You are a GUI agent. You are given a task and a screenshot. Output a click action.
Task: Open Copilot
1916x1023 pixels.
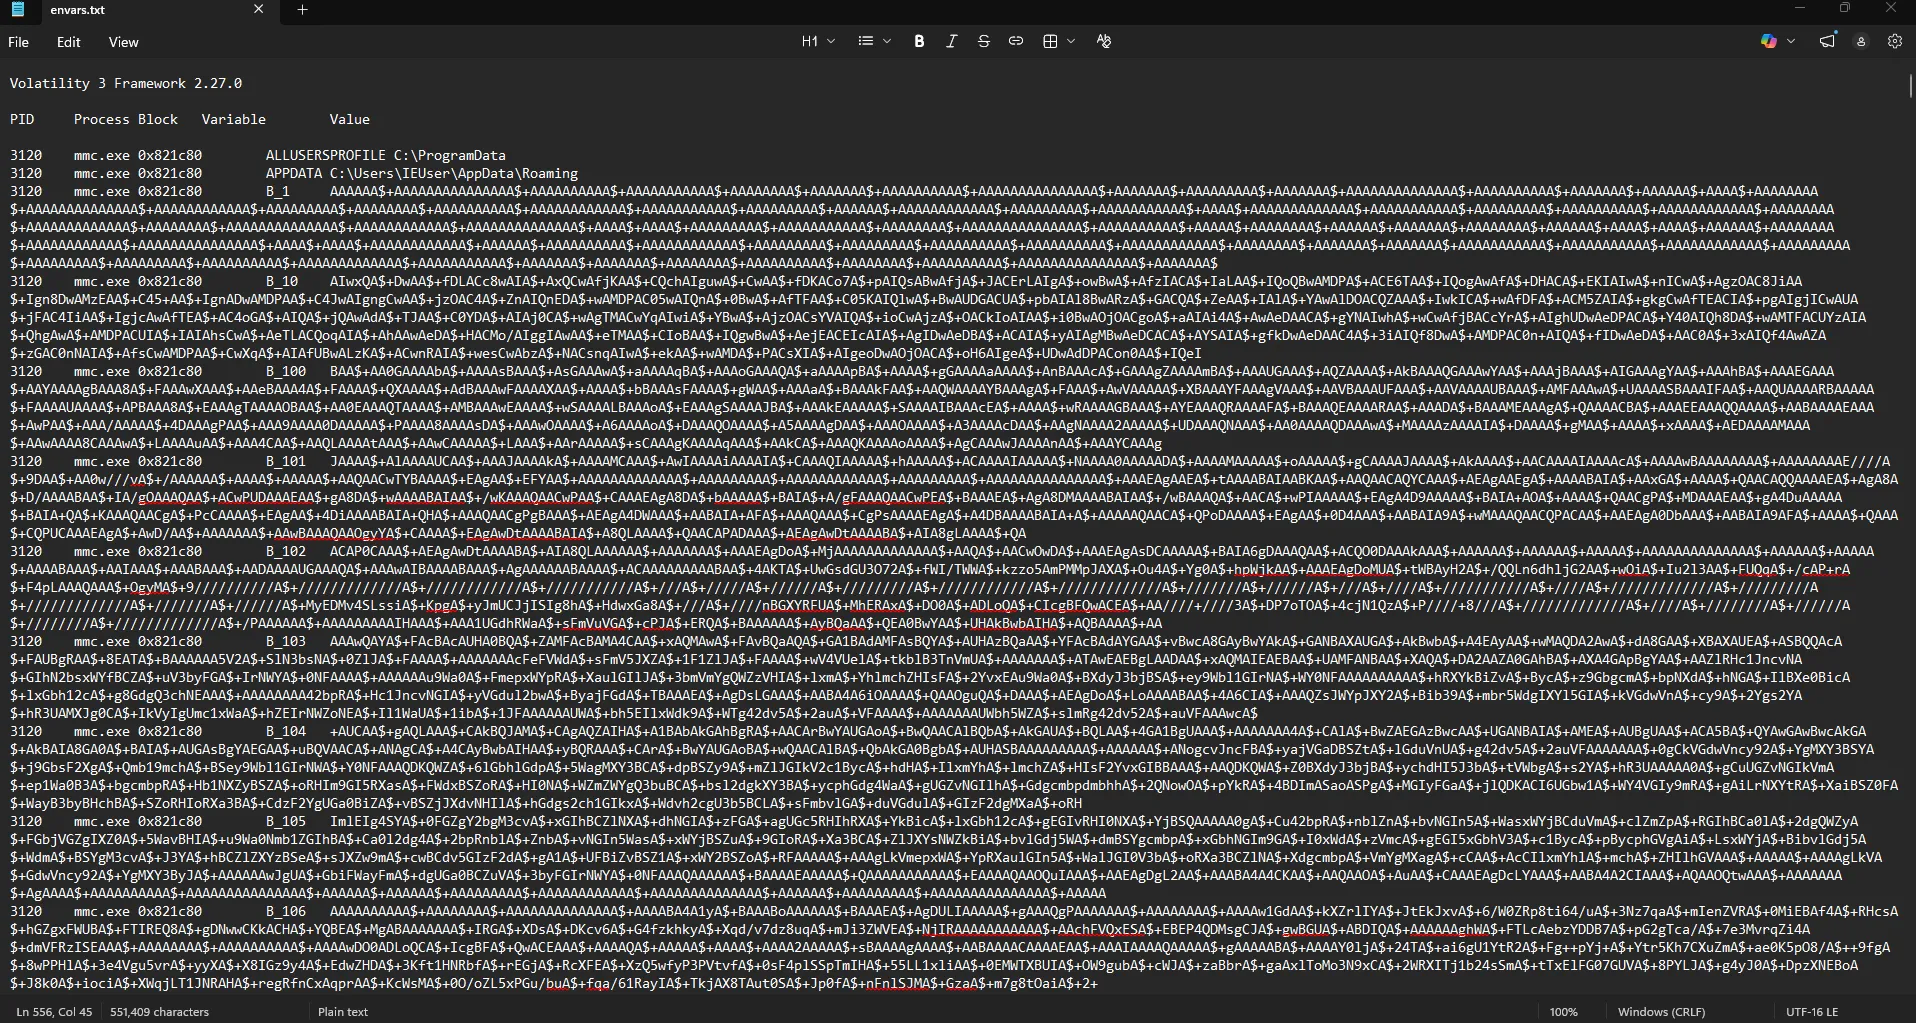pyautogui.click(x=1769, y=41)
